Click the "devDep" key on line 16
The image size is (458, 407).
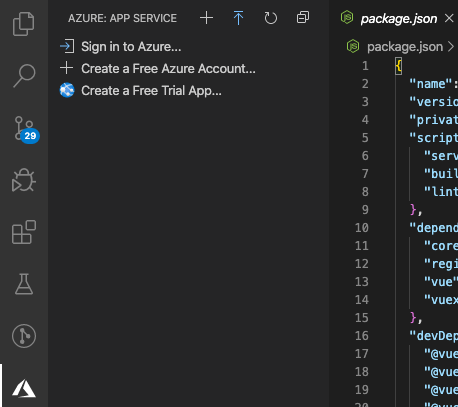(x=434, y=336)
